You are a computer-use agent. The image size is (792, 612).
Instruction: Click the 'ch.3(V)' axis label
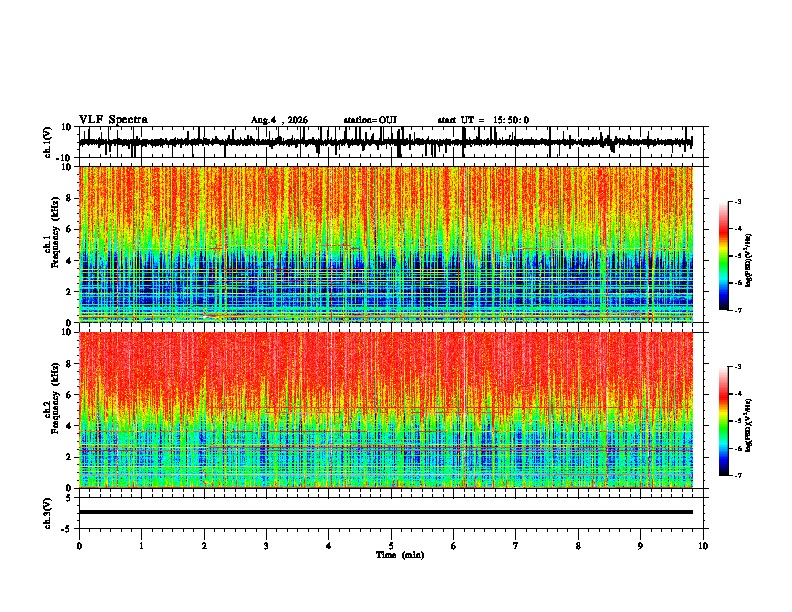coord(47,514)
